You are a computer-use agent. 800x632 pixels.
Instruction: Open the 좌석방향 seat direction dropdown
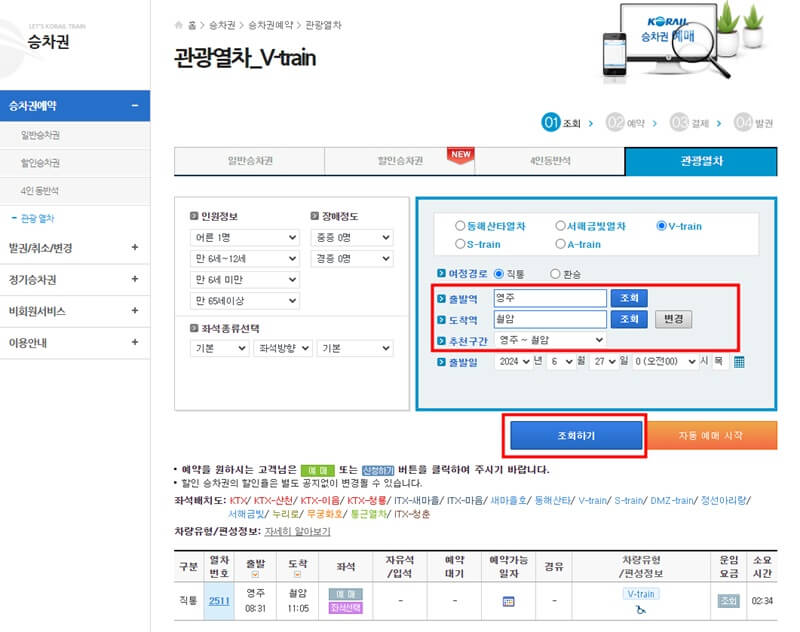[x=281, y=348]
